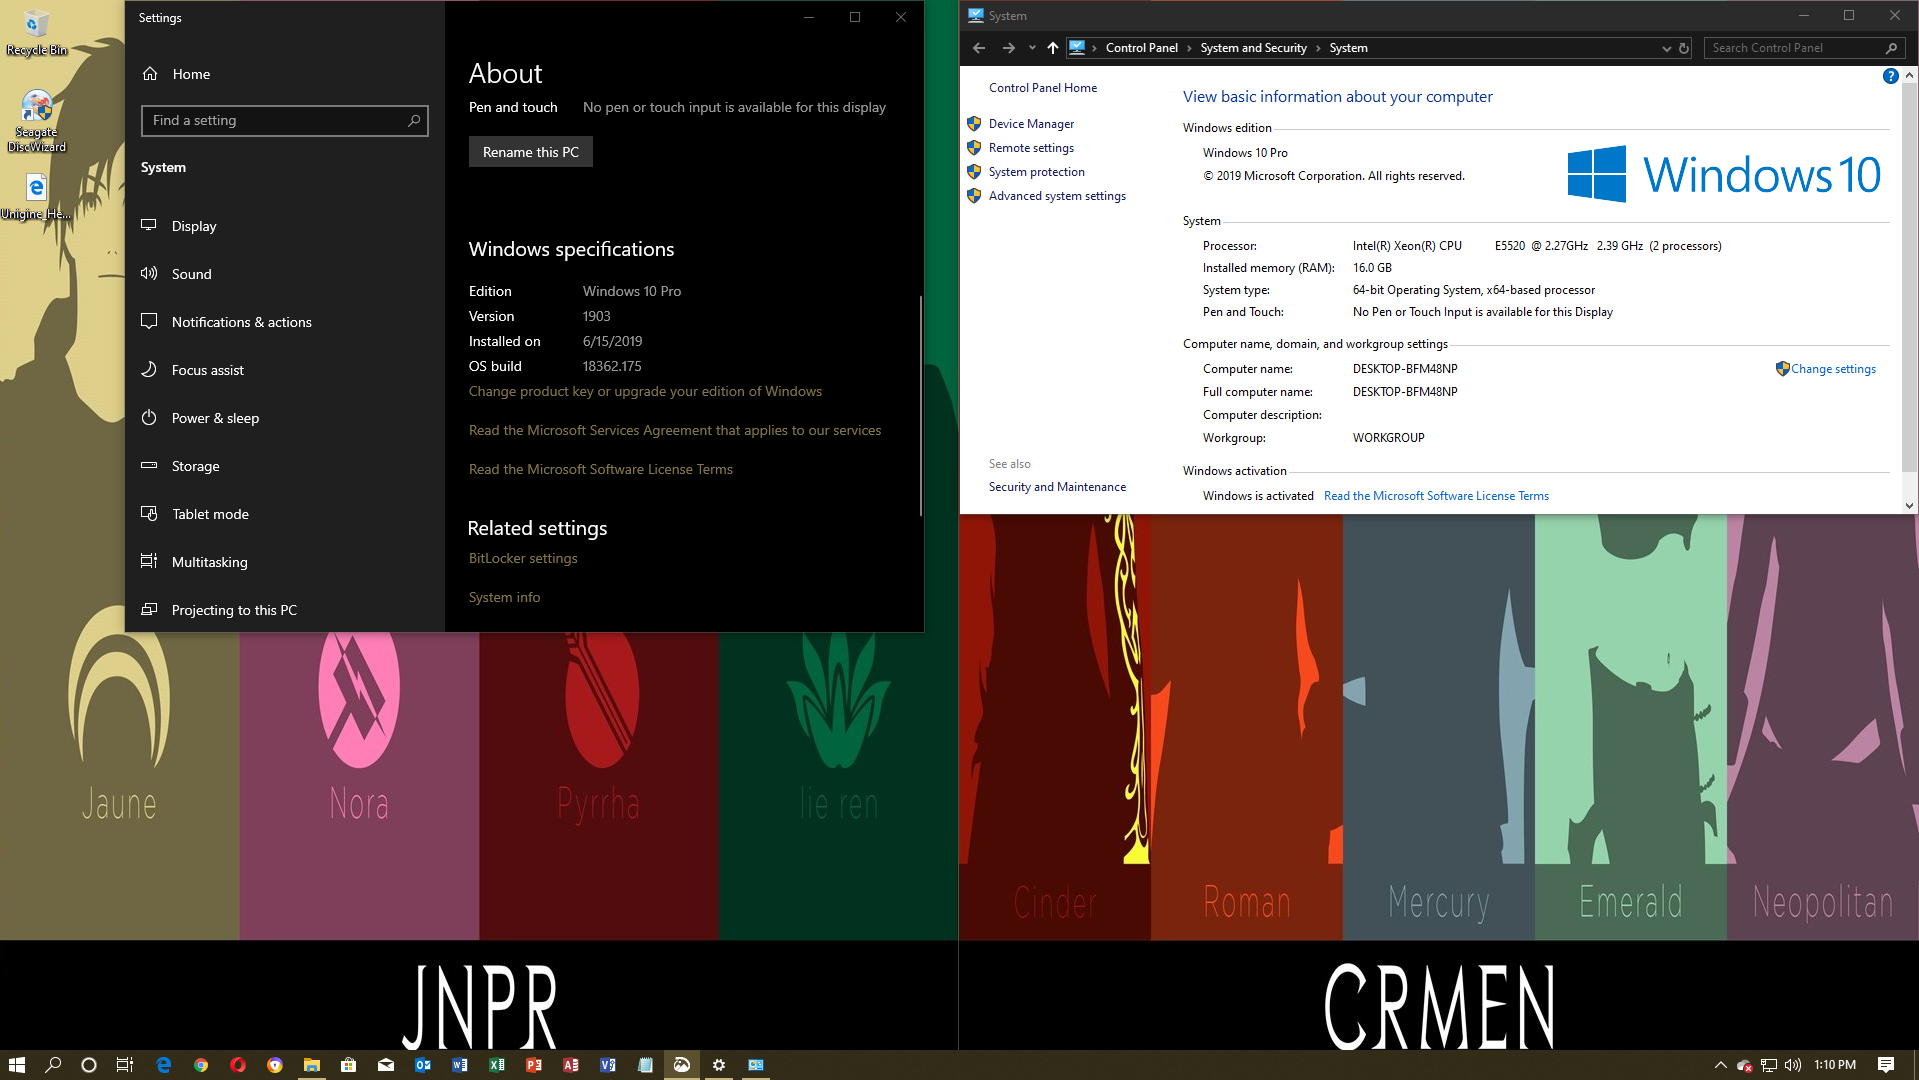
Task: Launch PowerPoint from taskbar
Action: [534, 1065]
